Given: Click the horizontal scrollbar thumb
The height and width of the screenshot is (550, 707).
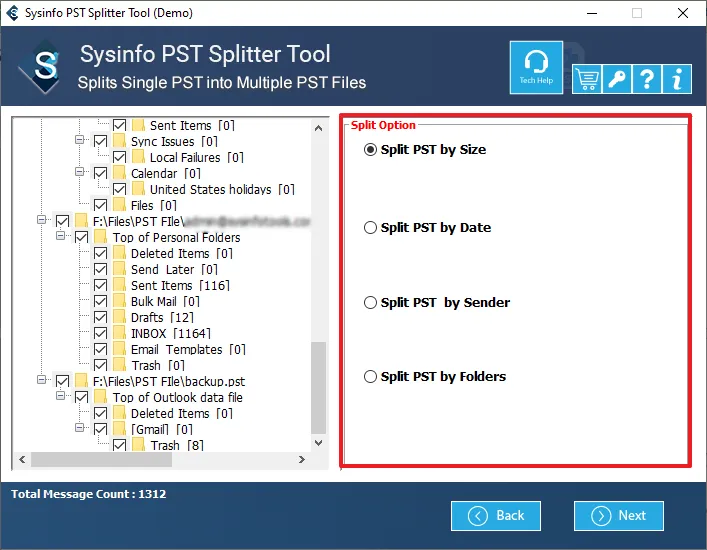Looking at the screenshot, I should pyautogui.click(x=101, y=459).
